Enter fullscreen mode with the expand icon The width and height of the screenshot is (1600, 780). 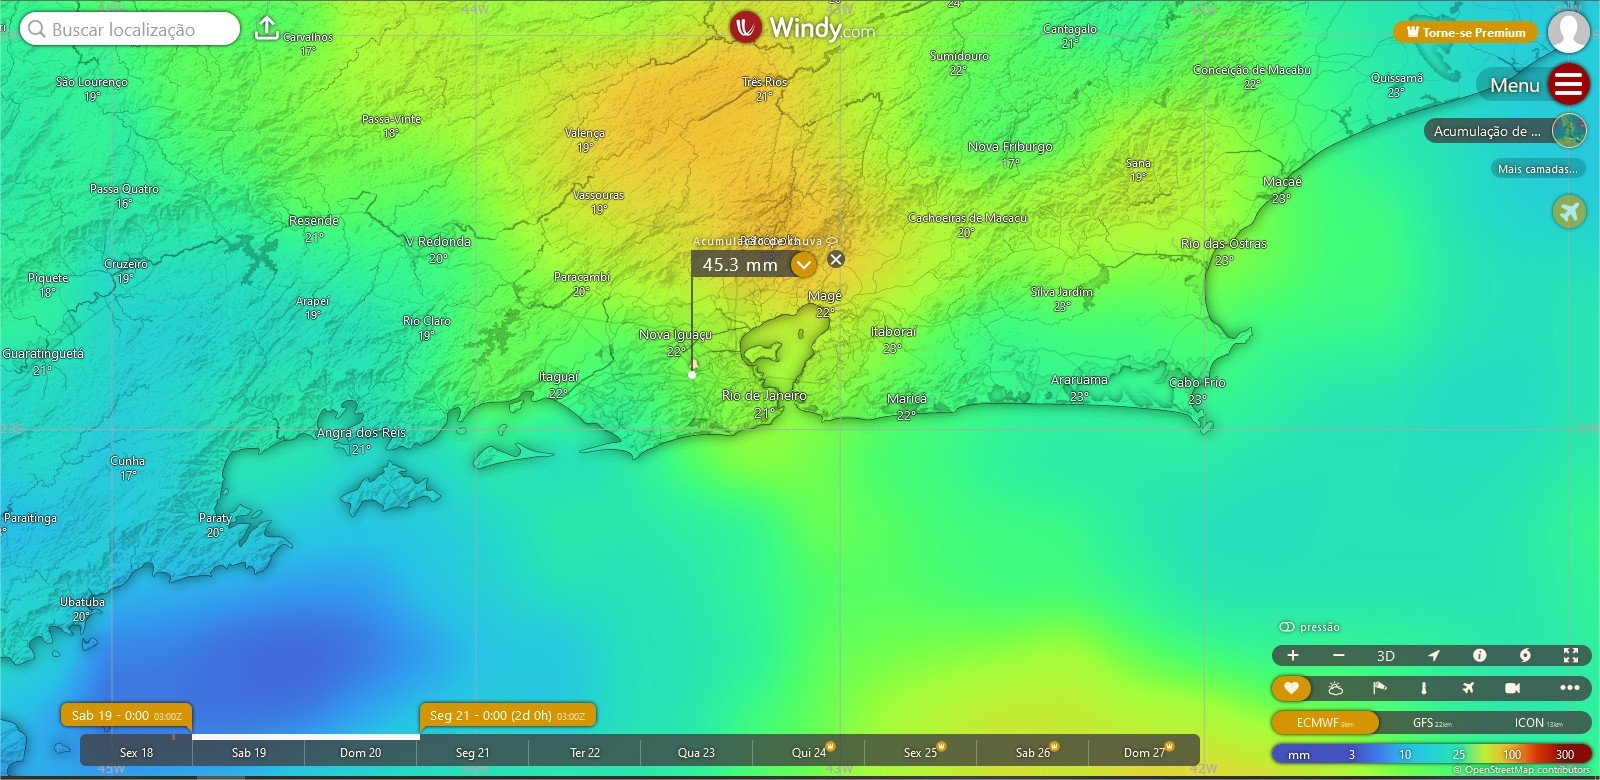pos(1571,656)
